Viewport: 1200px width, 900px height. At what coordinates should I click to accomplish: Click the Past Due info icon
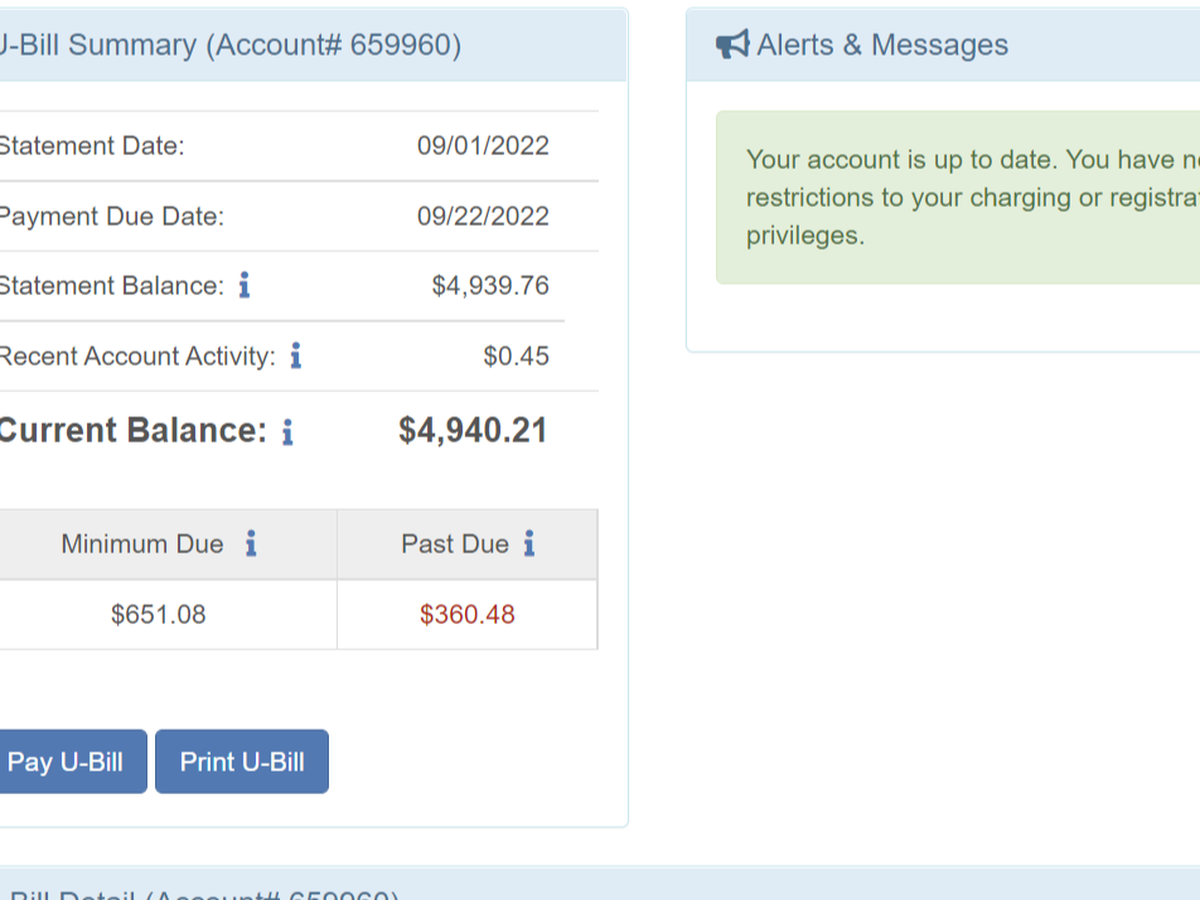coord(529,544)
